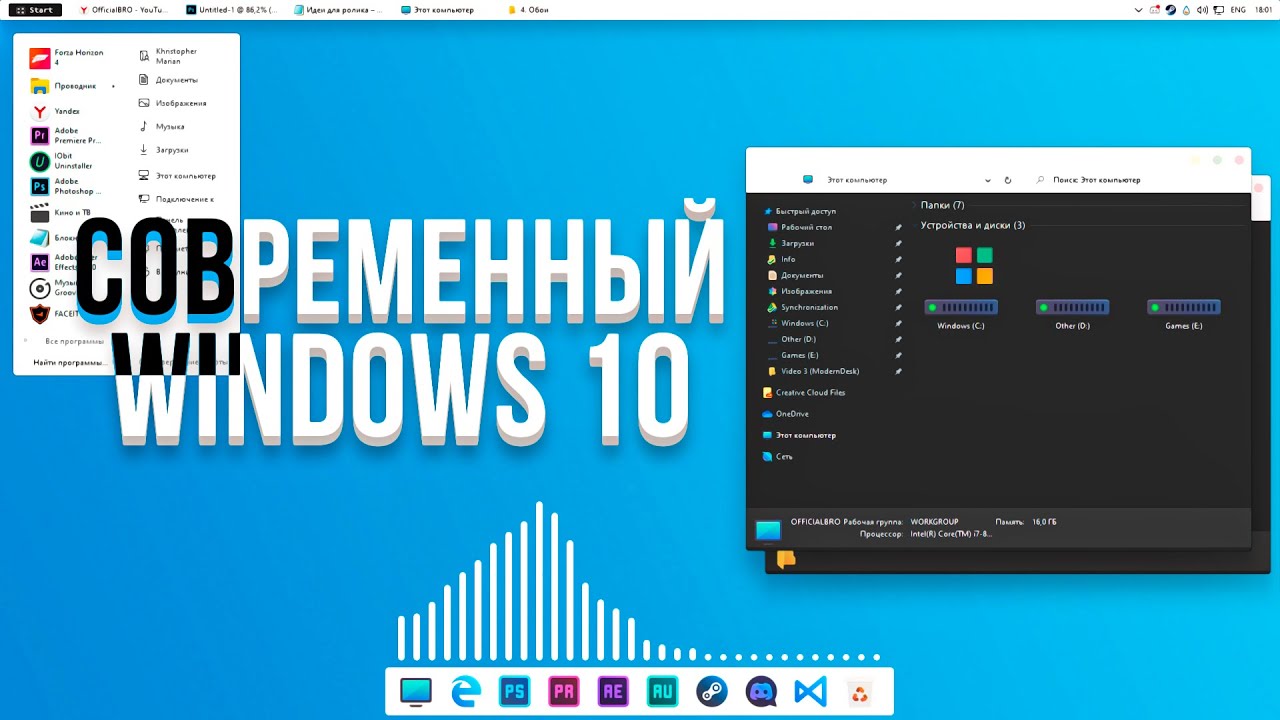
Task: Click the After Effects icon in Start menu
Action: 39,263
